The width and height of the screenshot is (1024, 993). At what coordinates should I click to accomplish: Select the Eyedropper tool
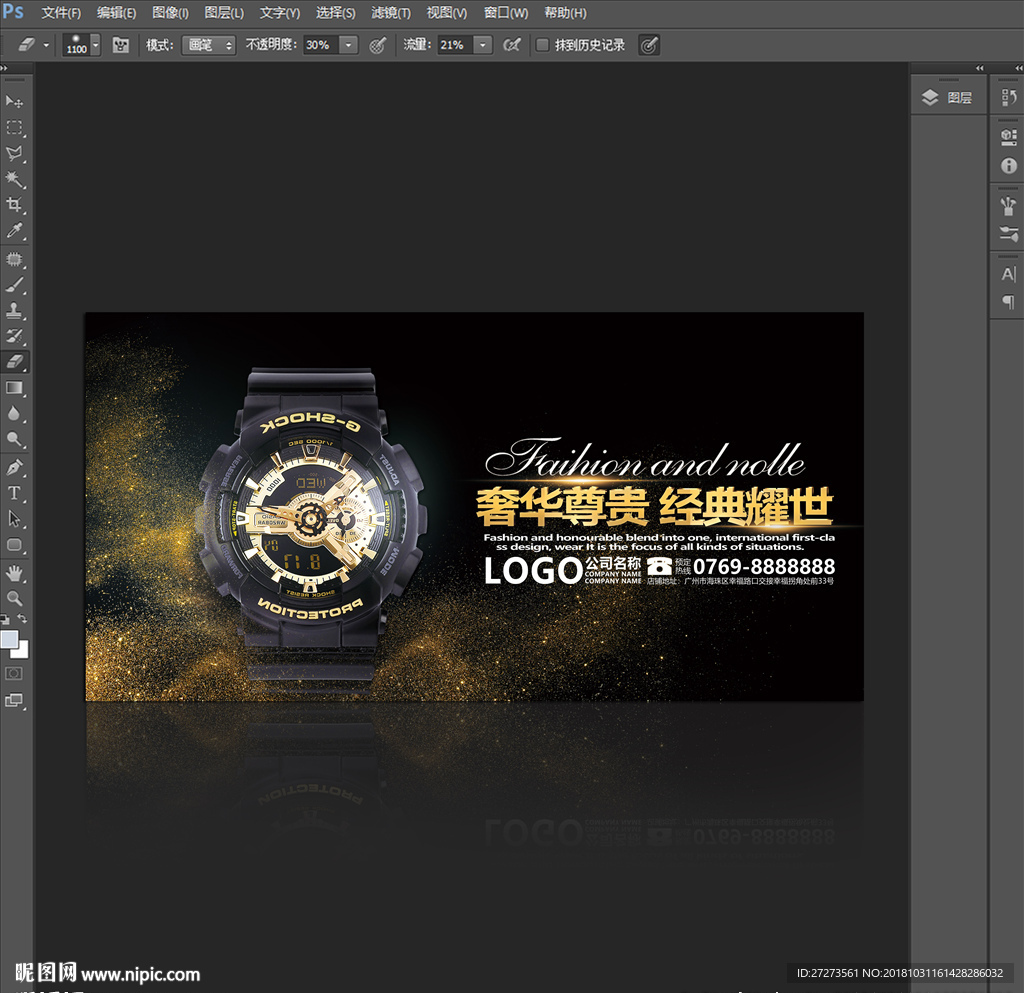pyautogui.click(x=14, y=230)
